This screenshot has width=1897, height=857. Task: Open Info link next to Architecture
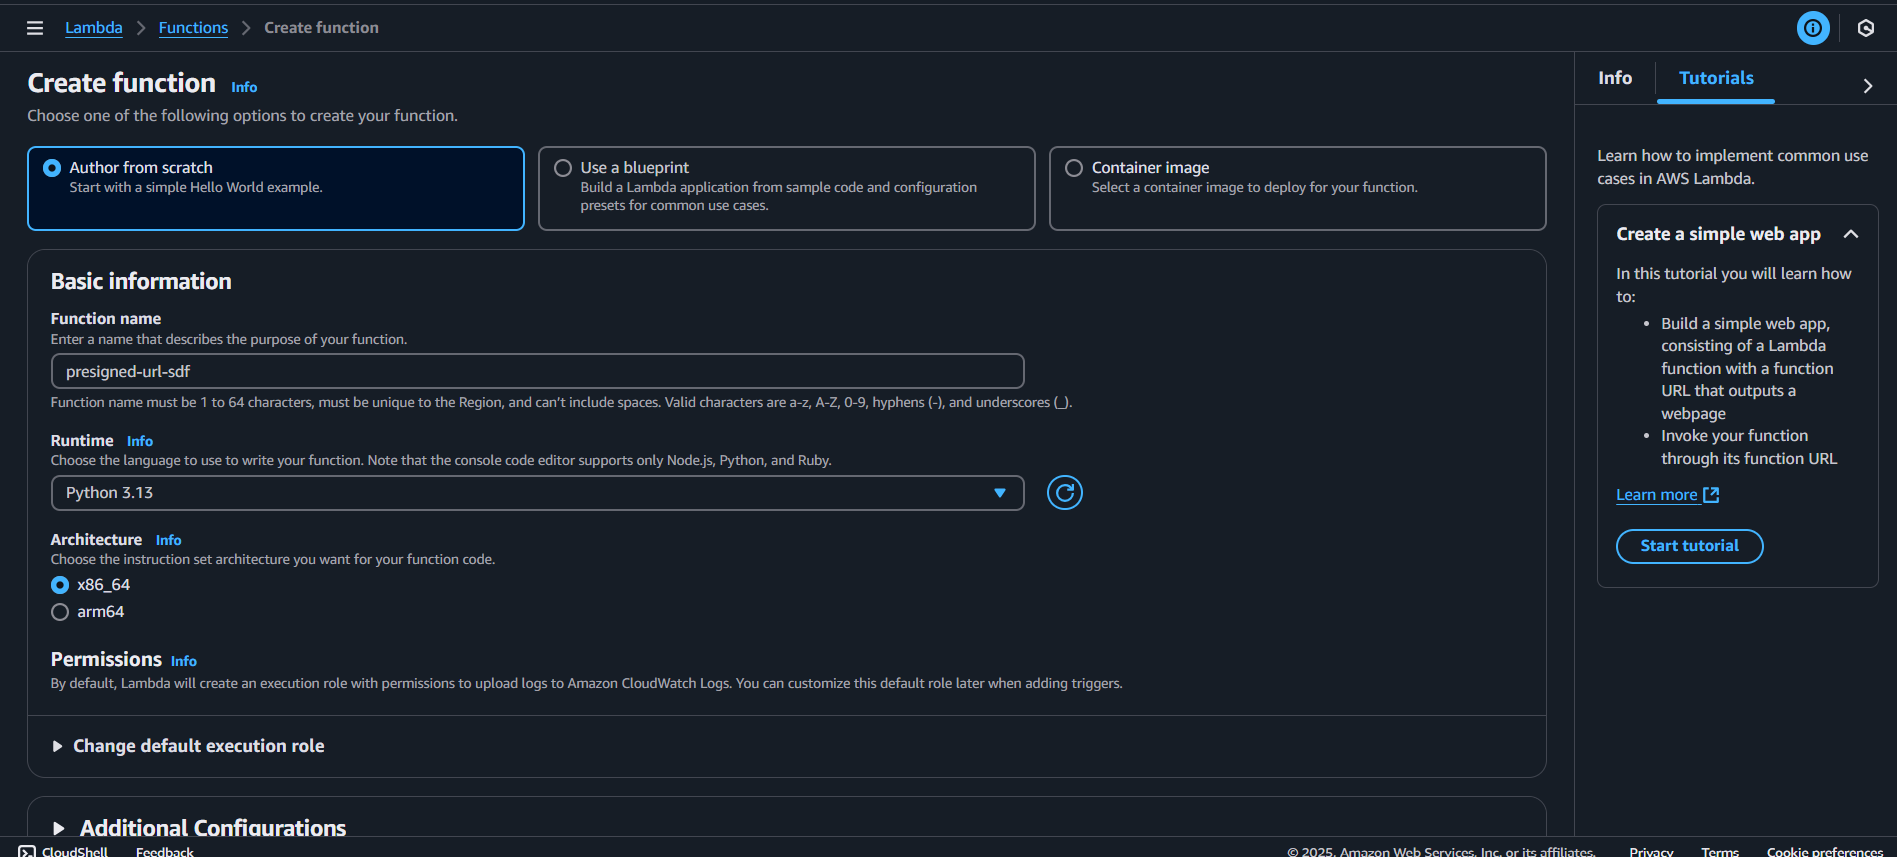(x=168, y=540)
